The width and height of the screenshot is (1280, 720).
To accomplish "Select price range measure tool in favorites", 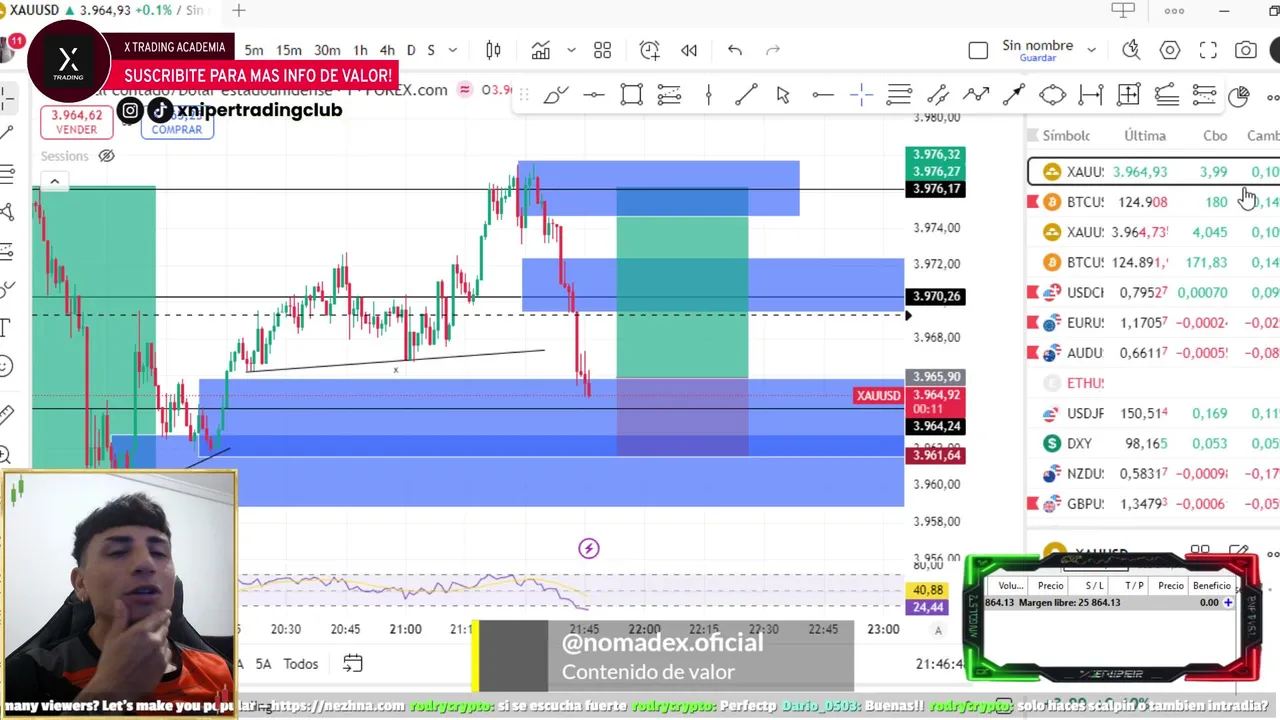I will [1091, 95].
